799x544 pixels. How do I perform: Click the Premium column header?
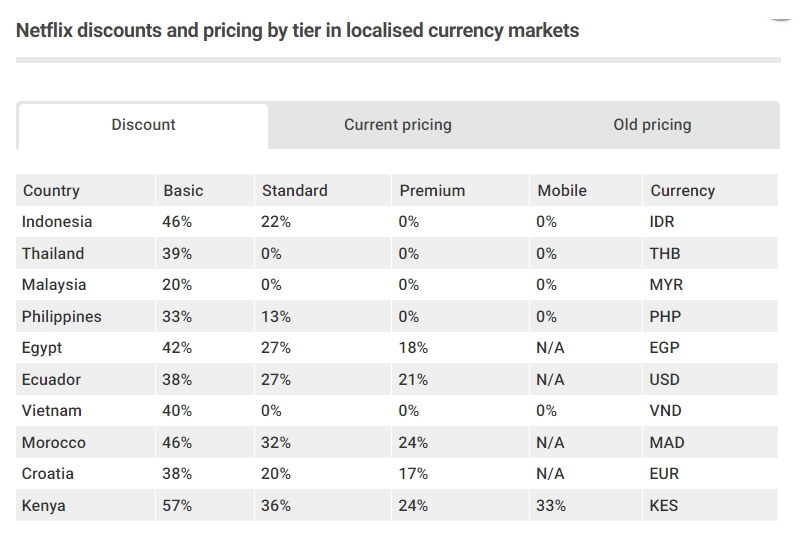point(432,190)
